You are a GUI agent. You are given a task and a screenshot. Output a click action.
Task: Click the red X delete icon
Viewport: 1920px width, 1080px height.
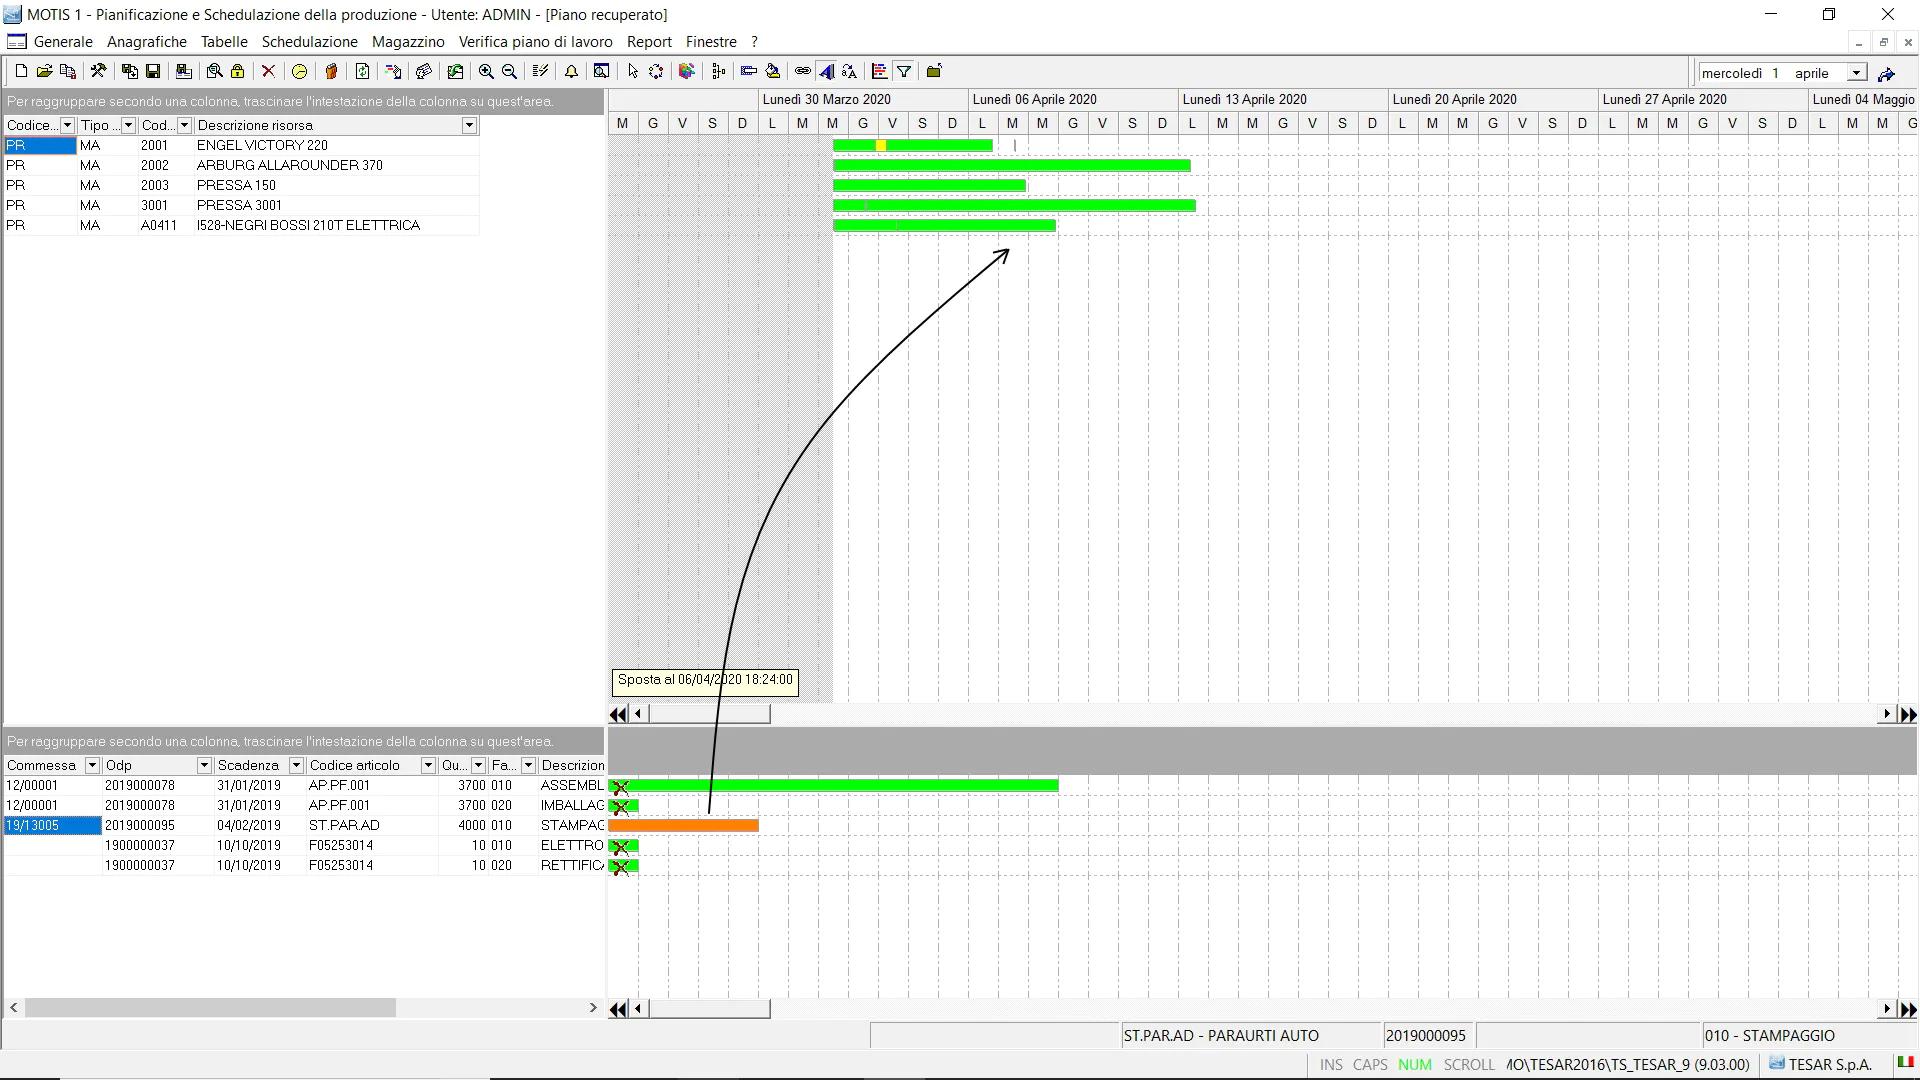click(x=268, y=71)
